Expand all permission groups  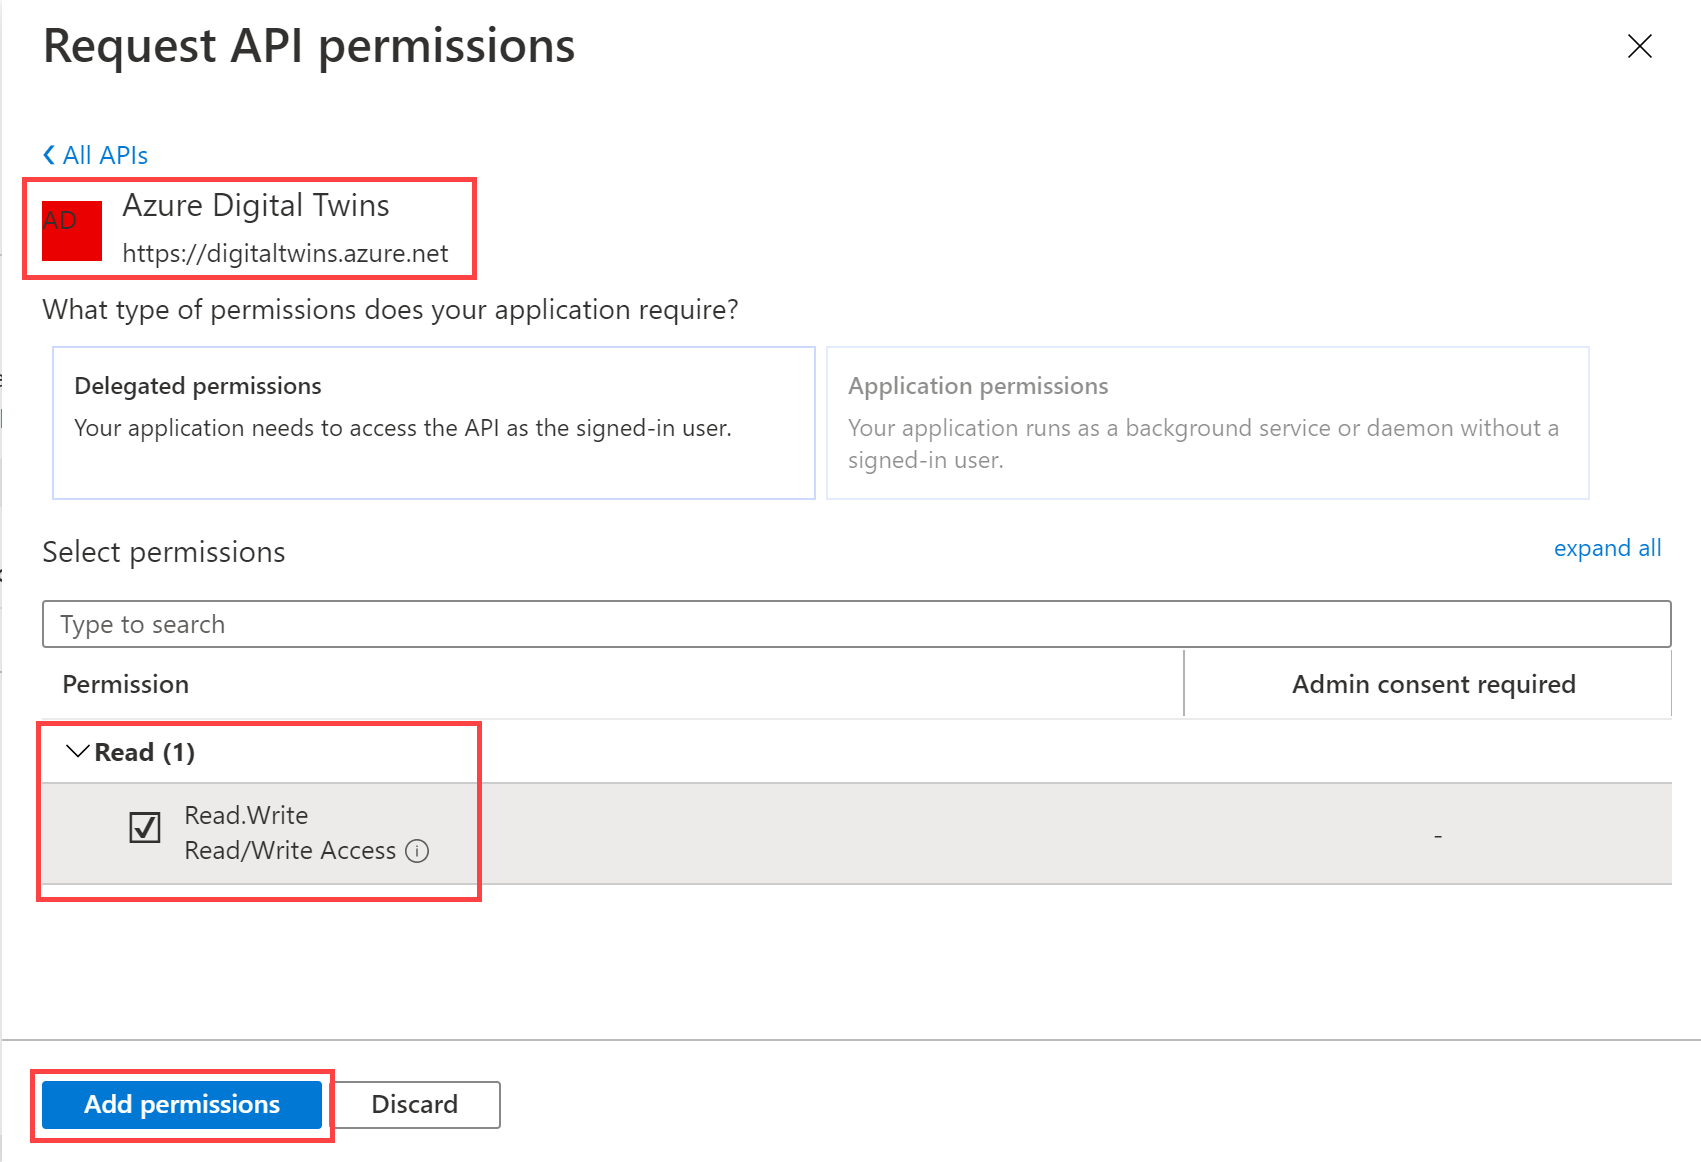(1607, 548)
